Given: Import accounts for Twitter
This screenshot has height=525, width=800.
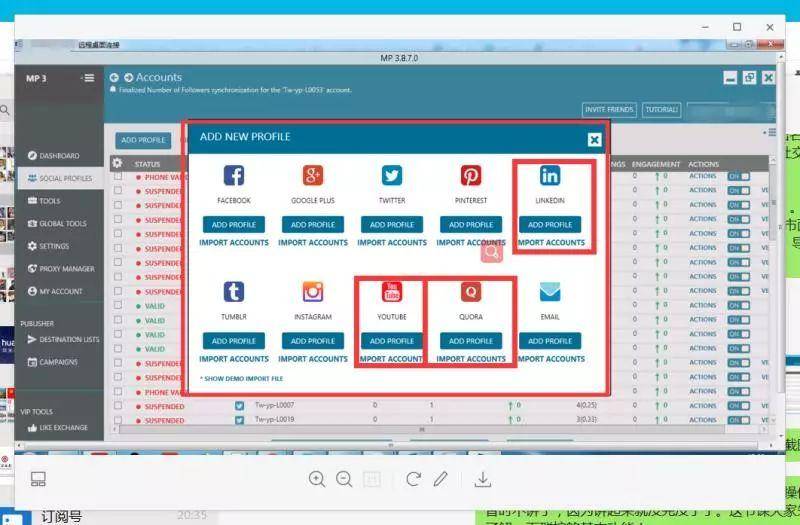Looking at the screenshot, I should (392, 243).
